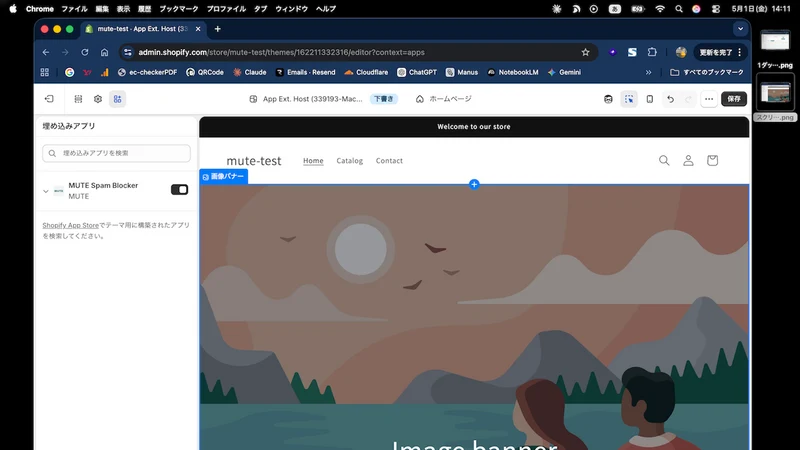Open the Shopify App Store link
Viewport: 800px width, 450px height.
tap(70, 225)
